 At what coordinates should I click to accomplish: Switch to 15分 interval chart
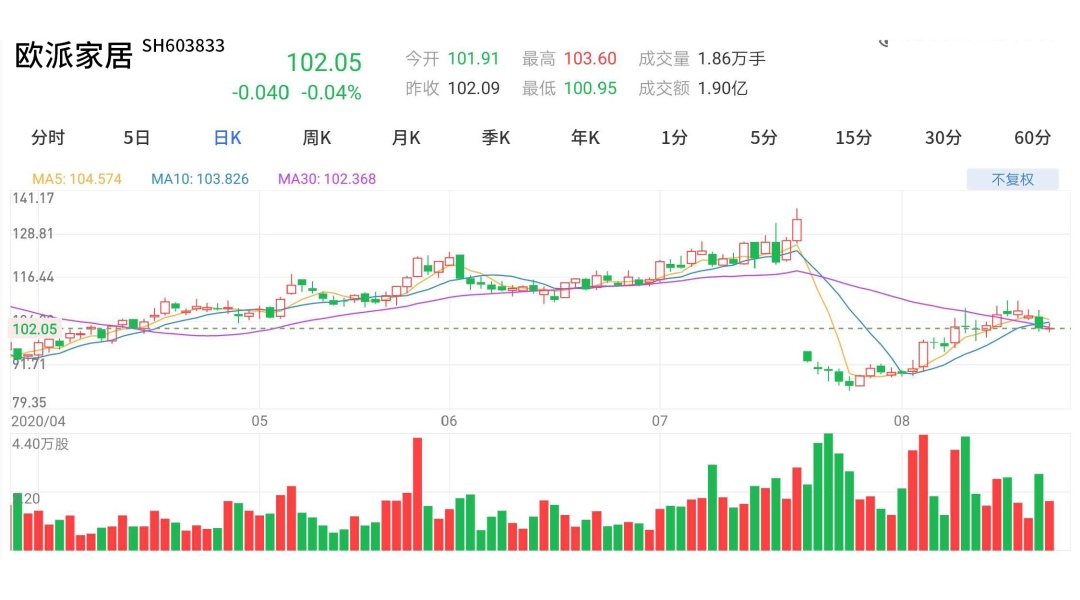pos(853,138)
